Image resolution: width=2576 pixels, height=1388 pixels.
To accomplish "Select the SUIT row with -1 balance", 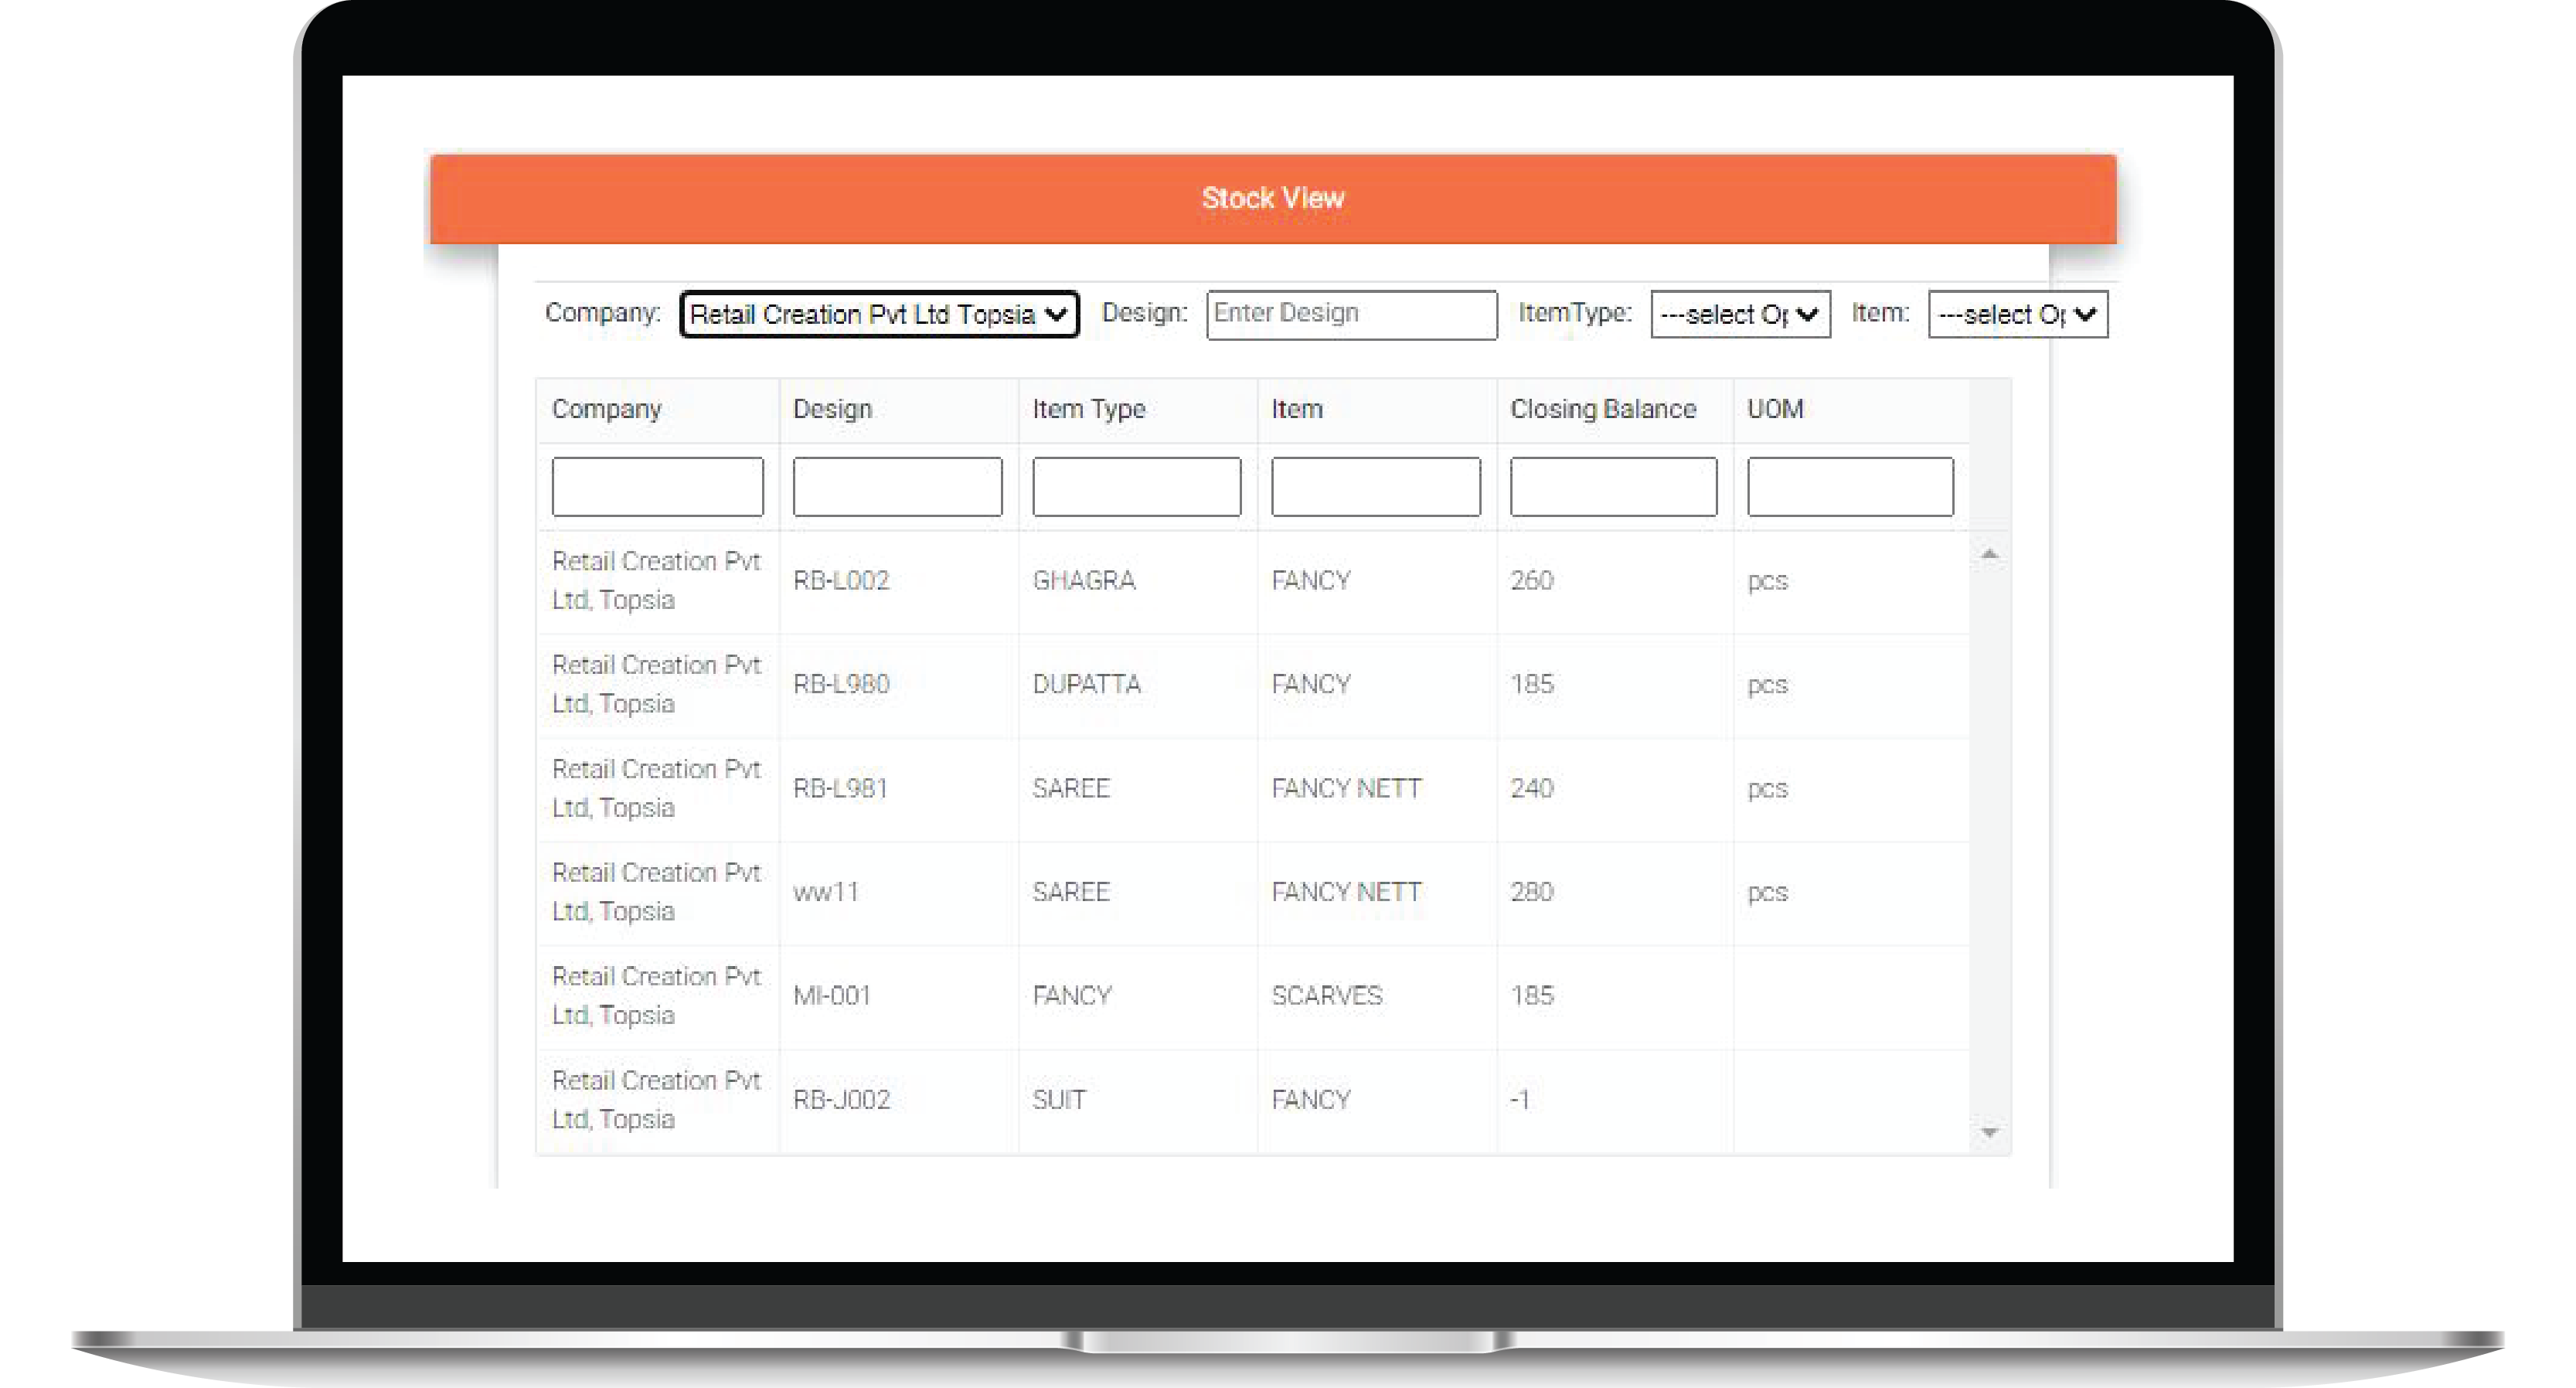I will pos(1059,1099).
